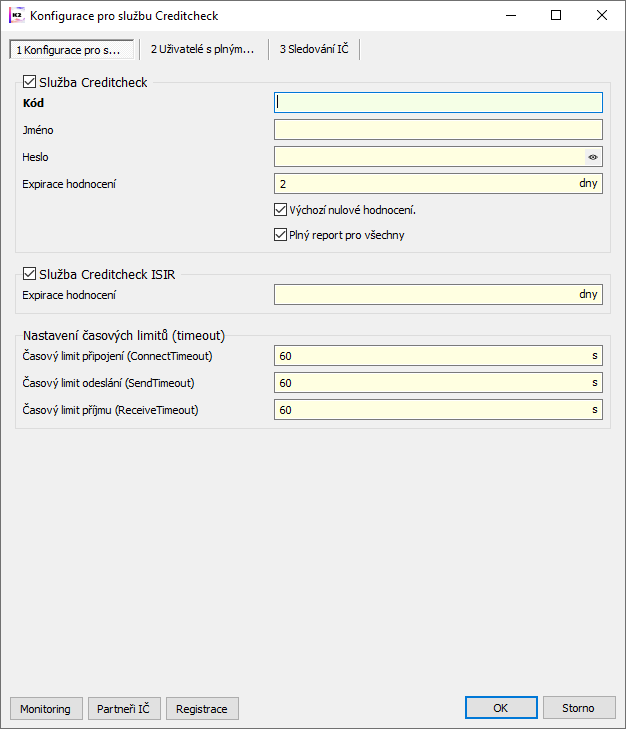Open Partneři IČ button
This screenshot has width=626, height=729.
[123, 709]
